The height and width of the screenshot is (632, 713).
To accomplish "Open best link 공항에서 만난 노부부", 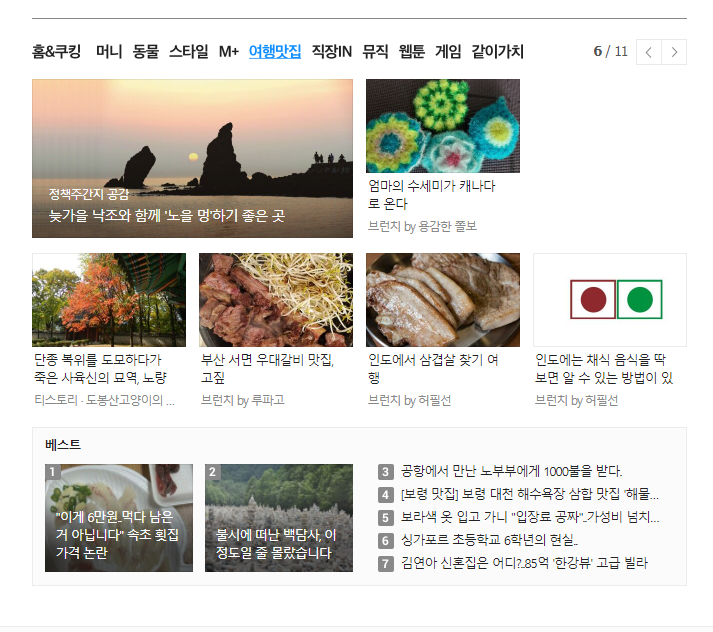I will [511, 471].
